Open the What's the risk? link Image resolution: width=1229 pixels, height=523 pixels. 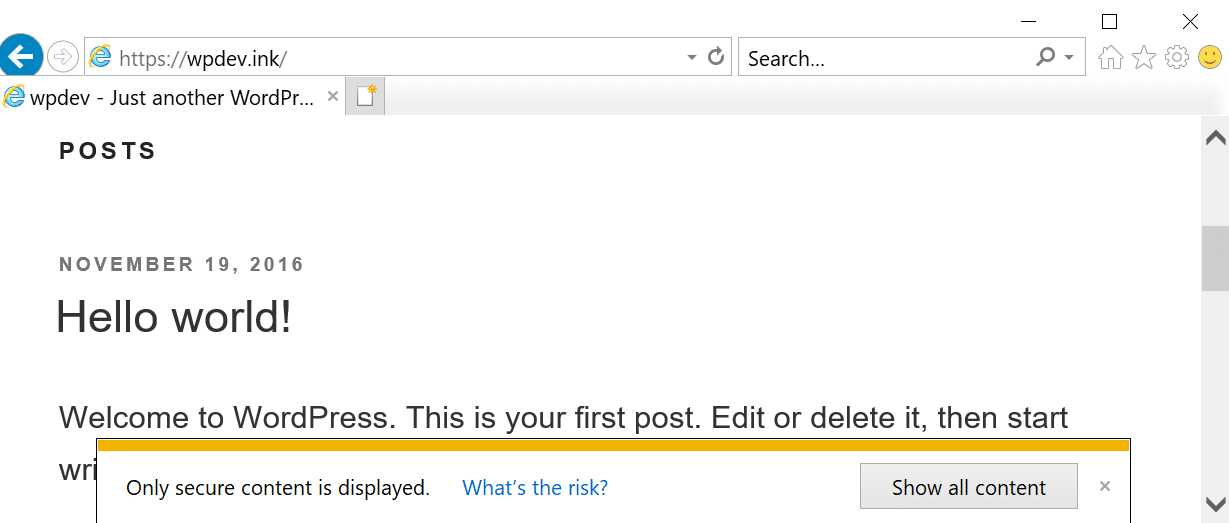tap(535, 488)
